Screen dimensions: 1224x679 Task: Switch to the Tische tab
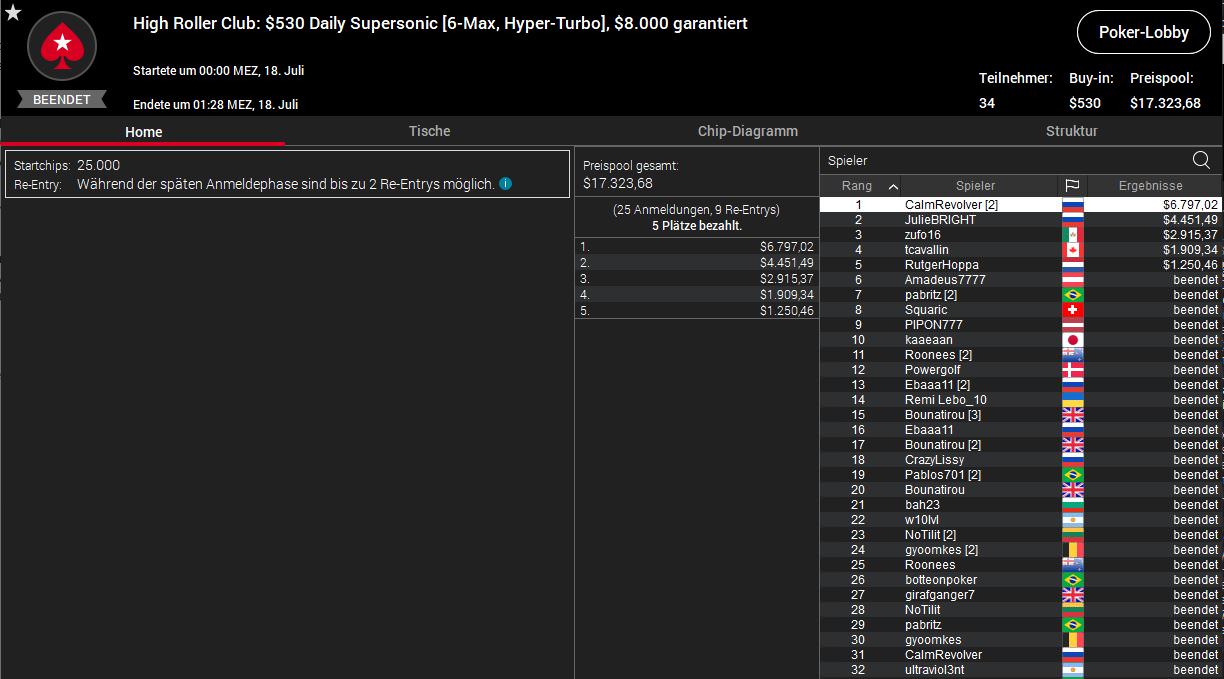tap(429, 131)
